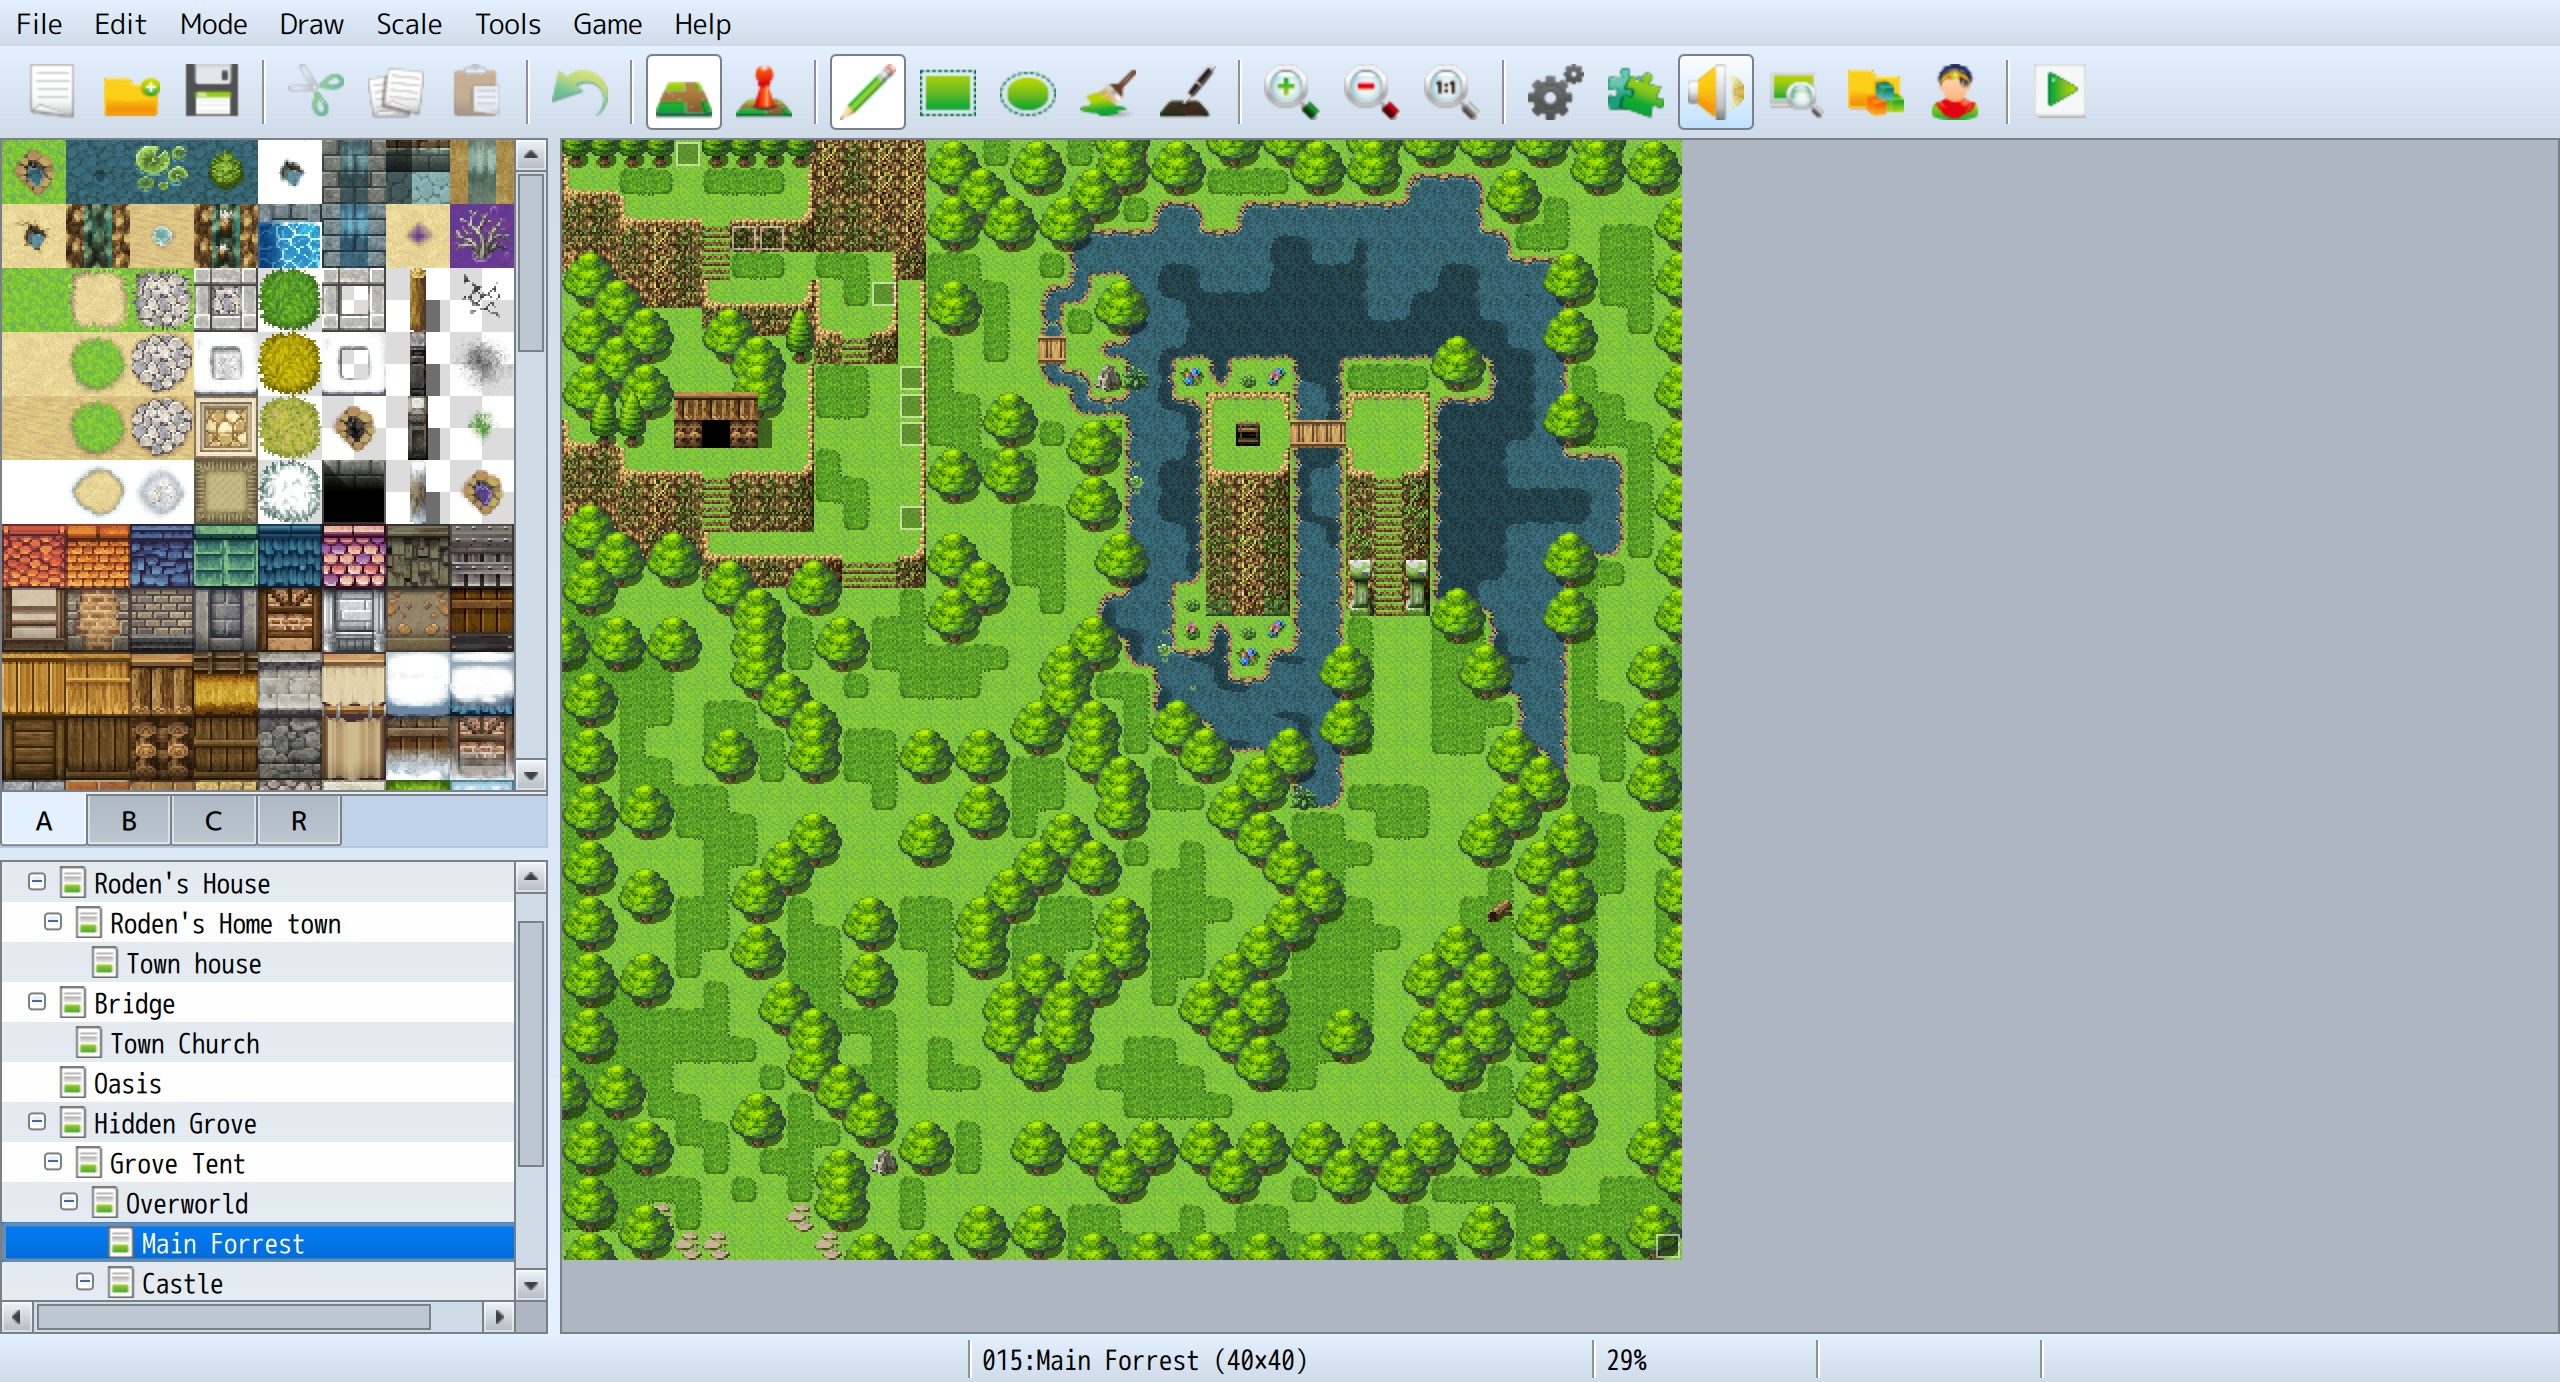Collapse the Hidden Grove map node
The height and width of the screenshot is (1382, 2560).
point(37,1122)
